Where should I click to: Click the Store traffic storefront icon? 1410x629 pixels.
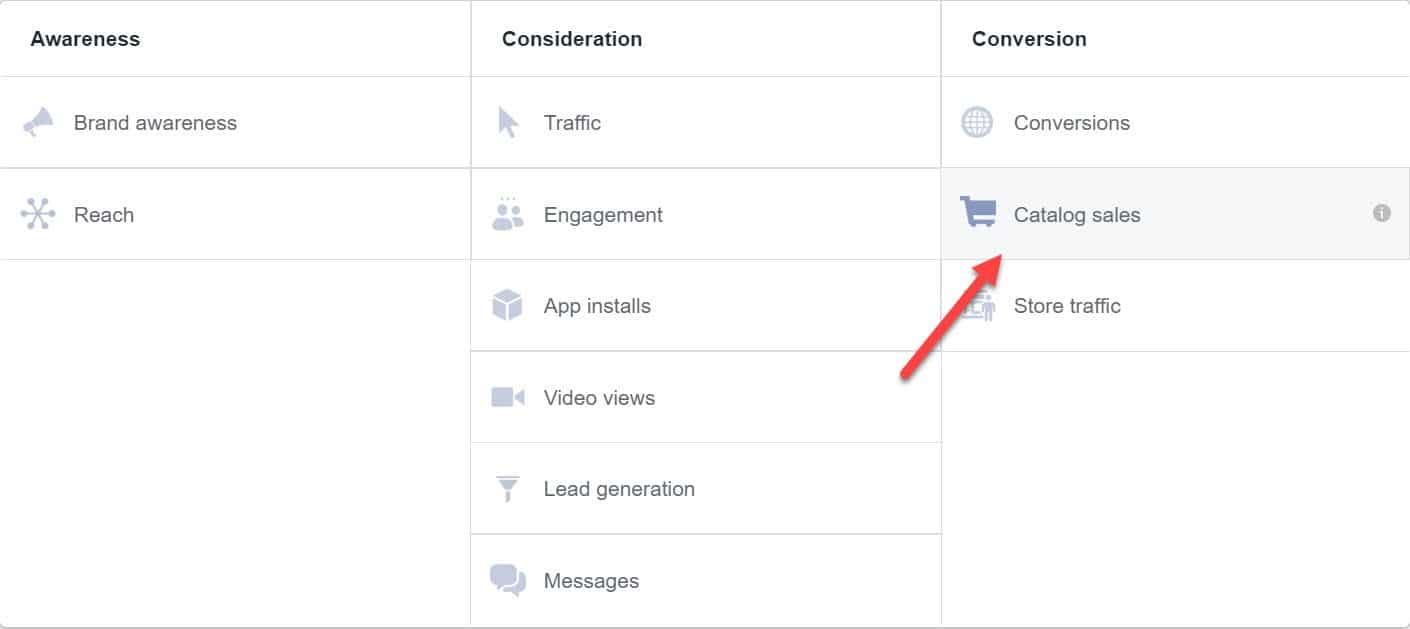(x=978, y=306)
